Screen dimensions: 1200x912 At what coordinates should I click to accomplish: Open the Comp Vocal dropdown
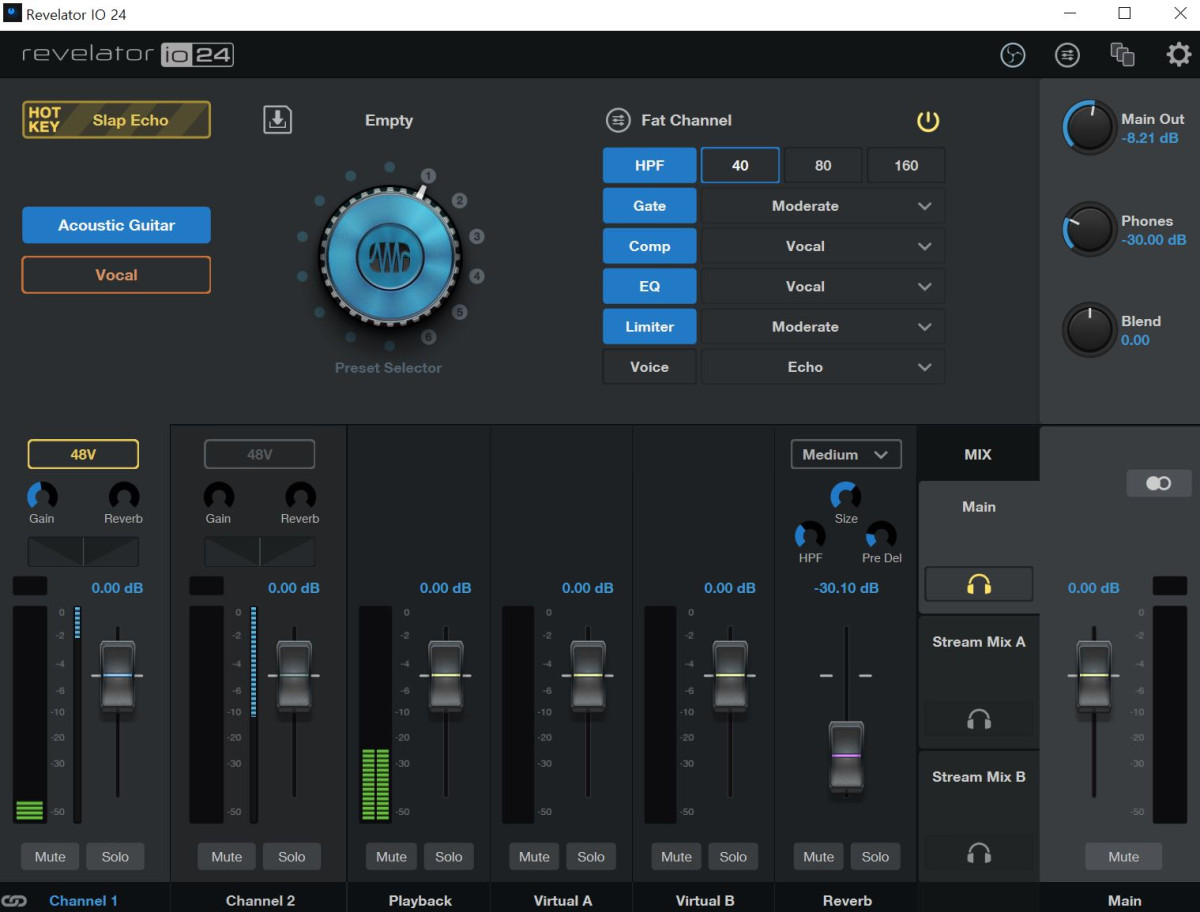tap(823, 246)
